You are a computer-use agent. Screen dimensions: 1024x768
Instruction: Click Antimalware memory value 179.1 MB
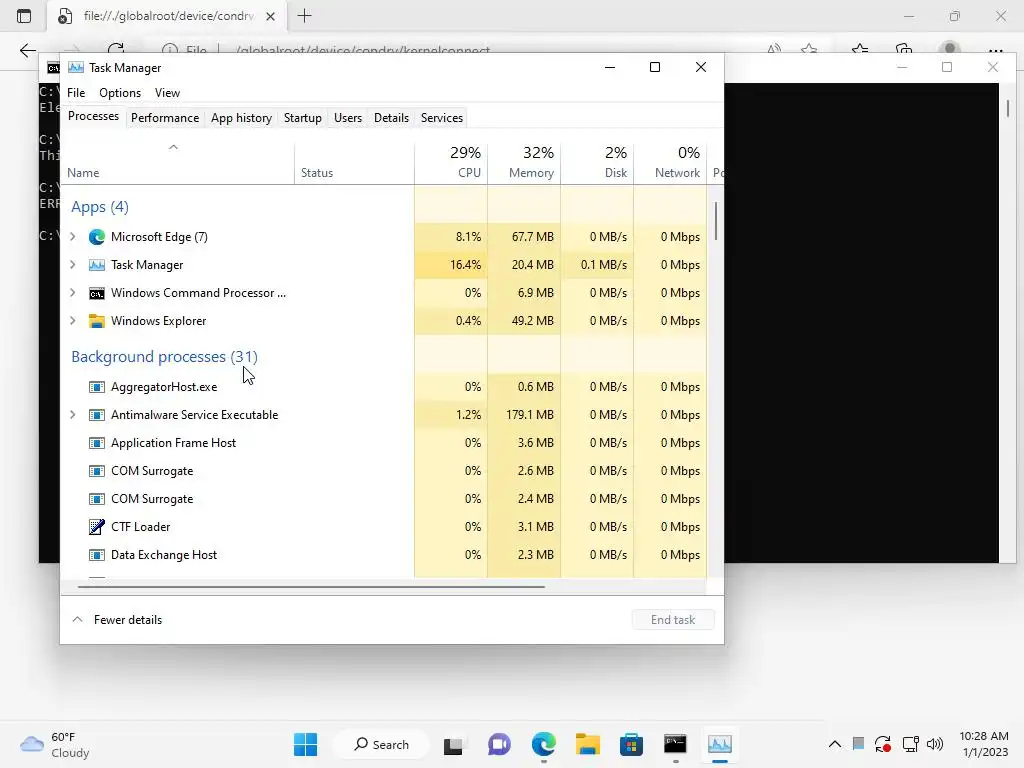point(530,415)
